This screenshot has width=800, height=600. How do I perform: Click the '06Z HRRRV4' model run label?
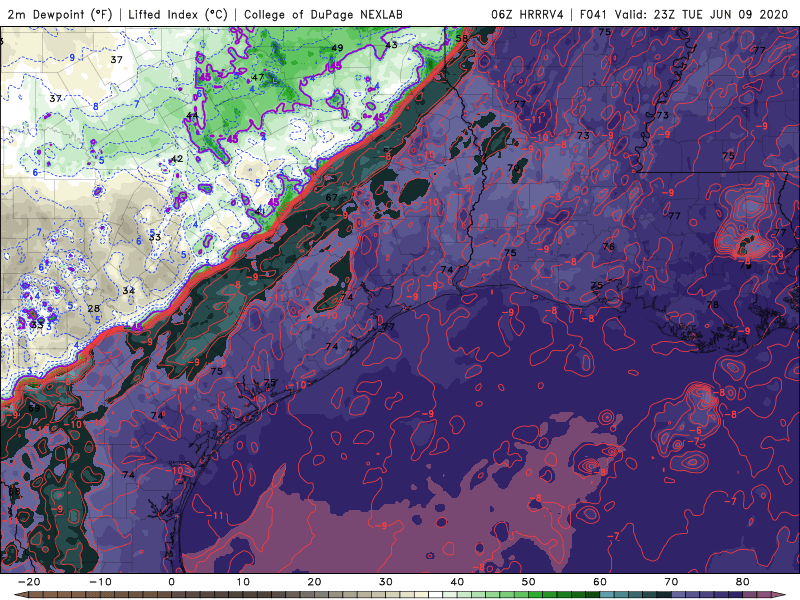coord(527,14)
